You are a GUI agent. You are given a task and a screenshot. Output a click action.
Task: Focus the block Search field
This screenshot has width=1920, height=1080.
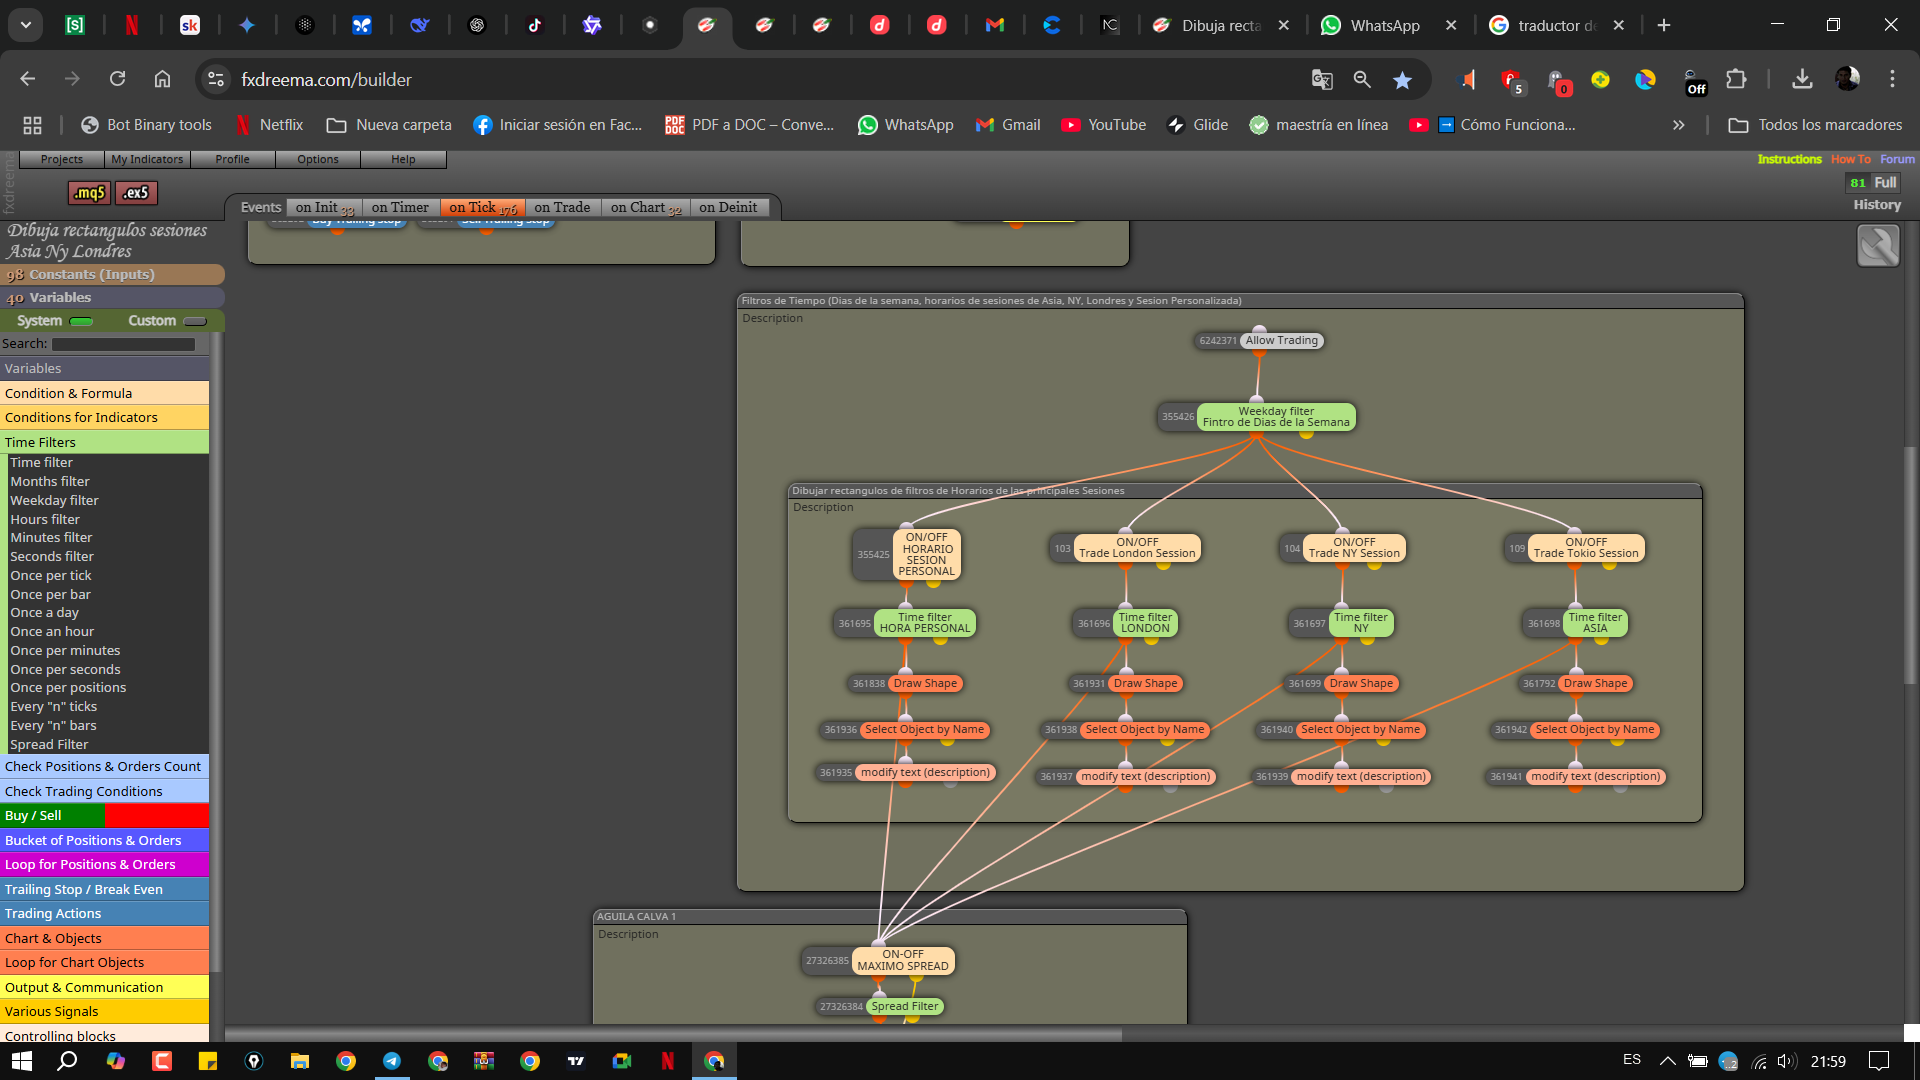tap(123, 344)
